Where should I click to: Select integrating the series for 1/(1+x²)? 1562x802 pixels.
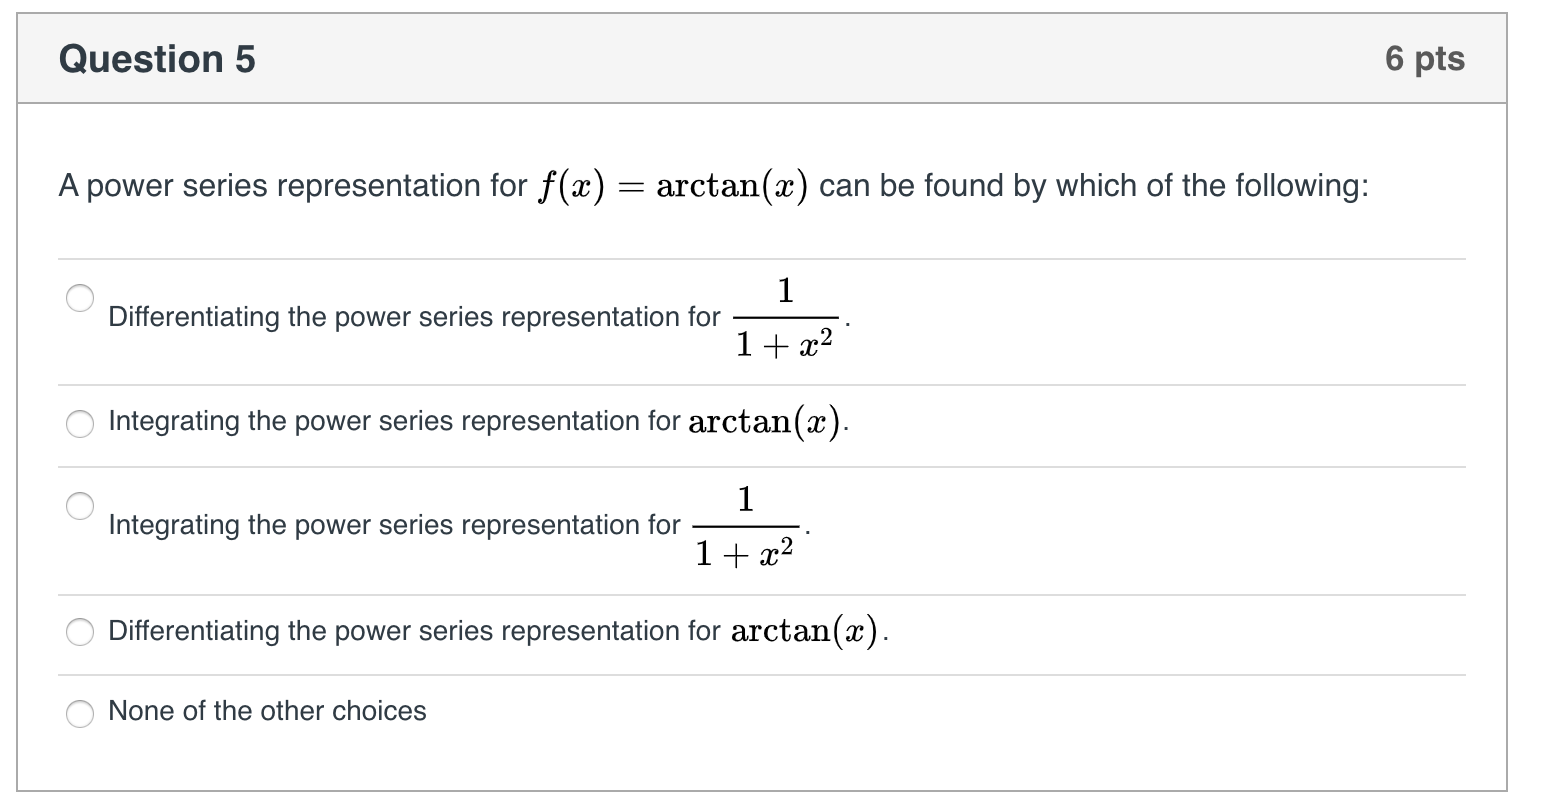tap(79, 503)
